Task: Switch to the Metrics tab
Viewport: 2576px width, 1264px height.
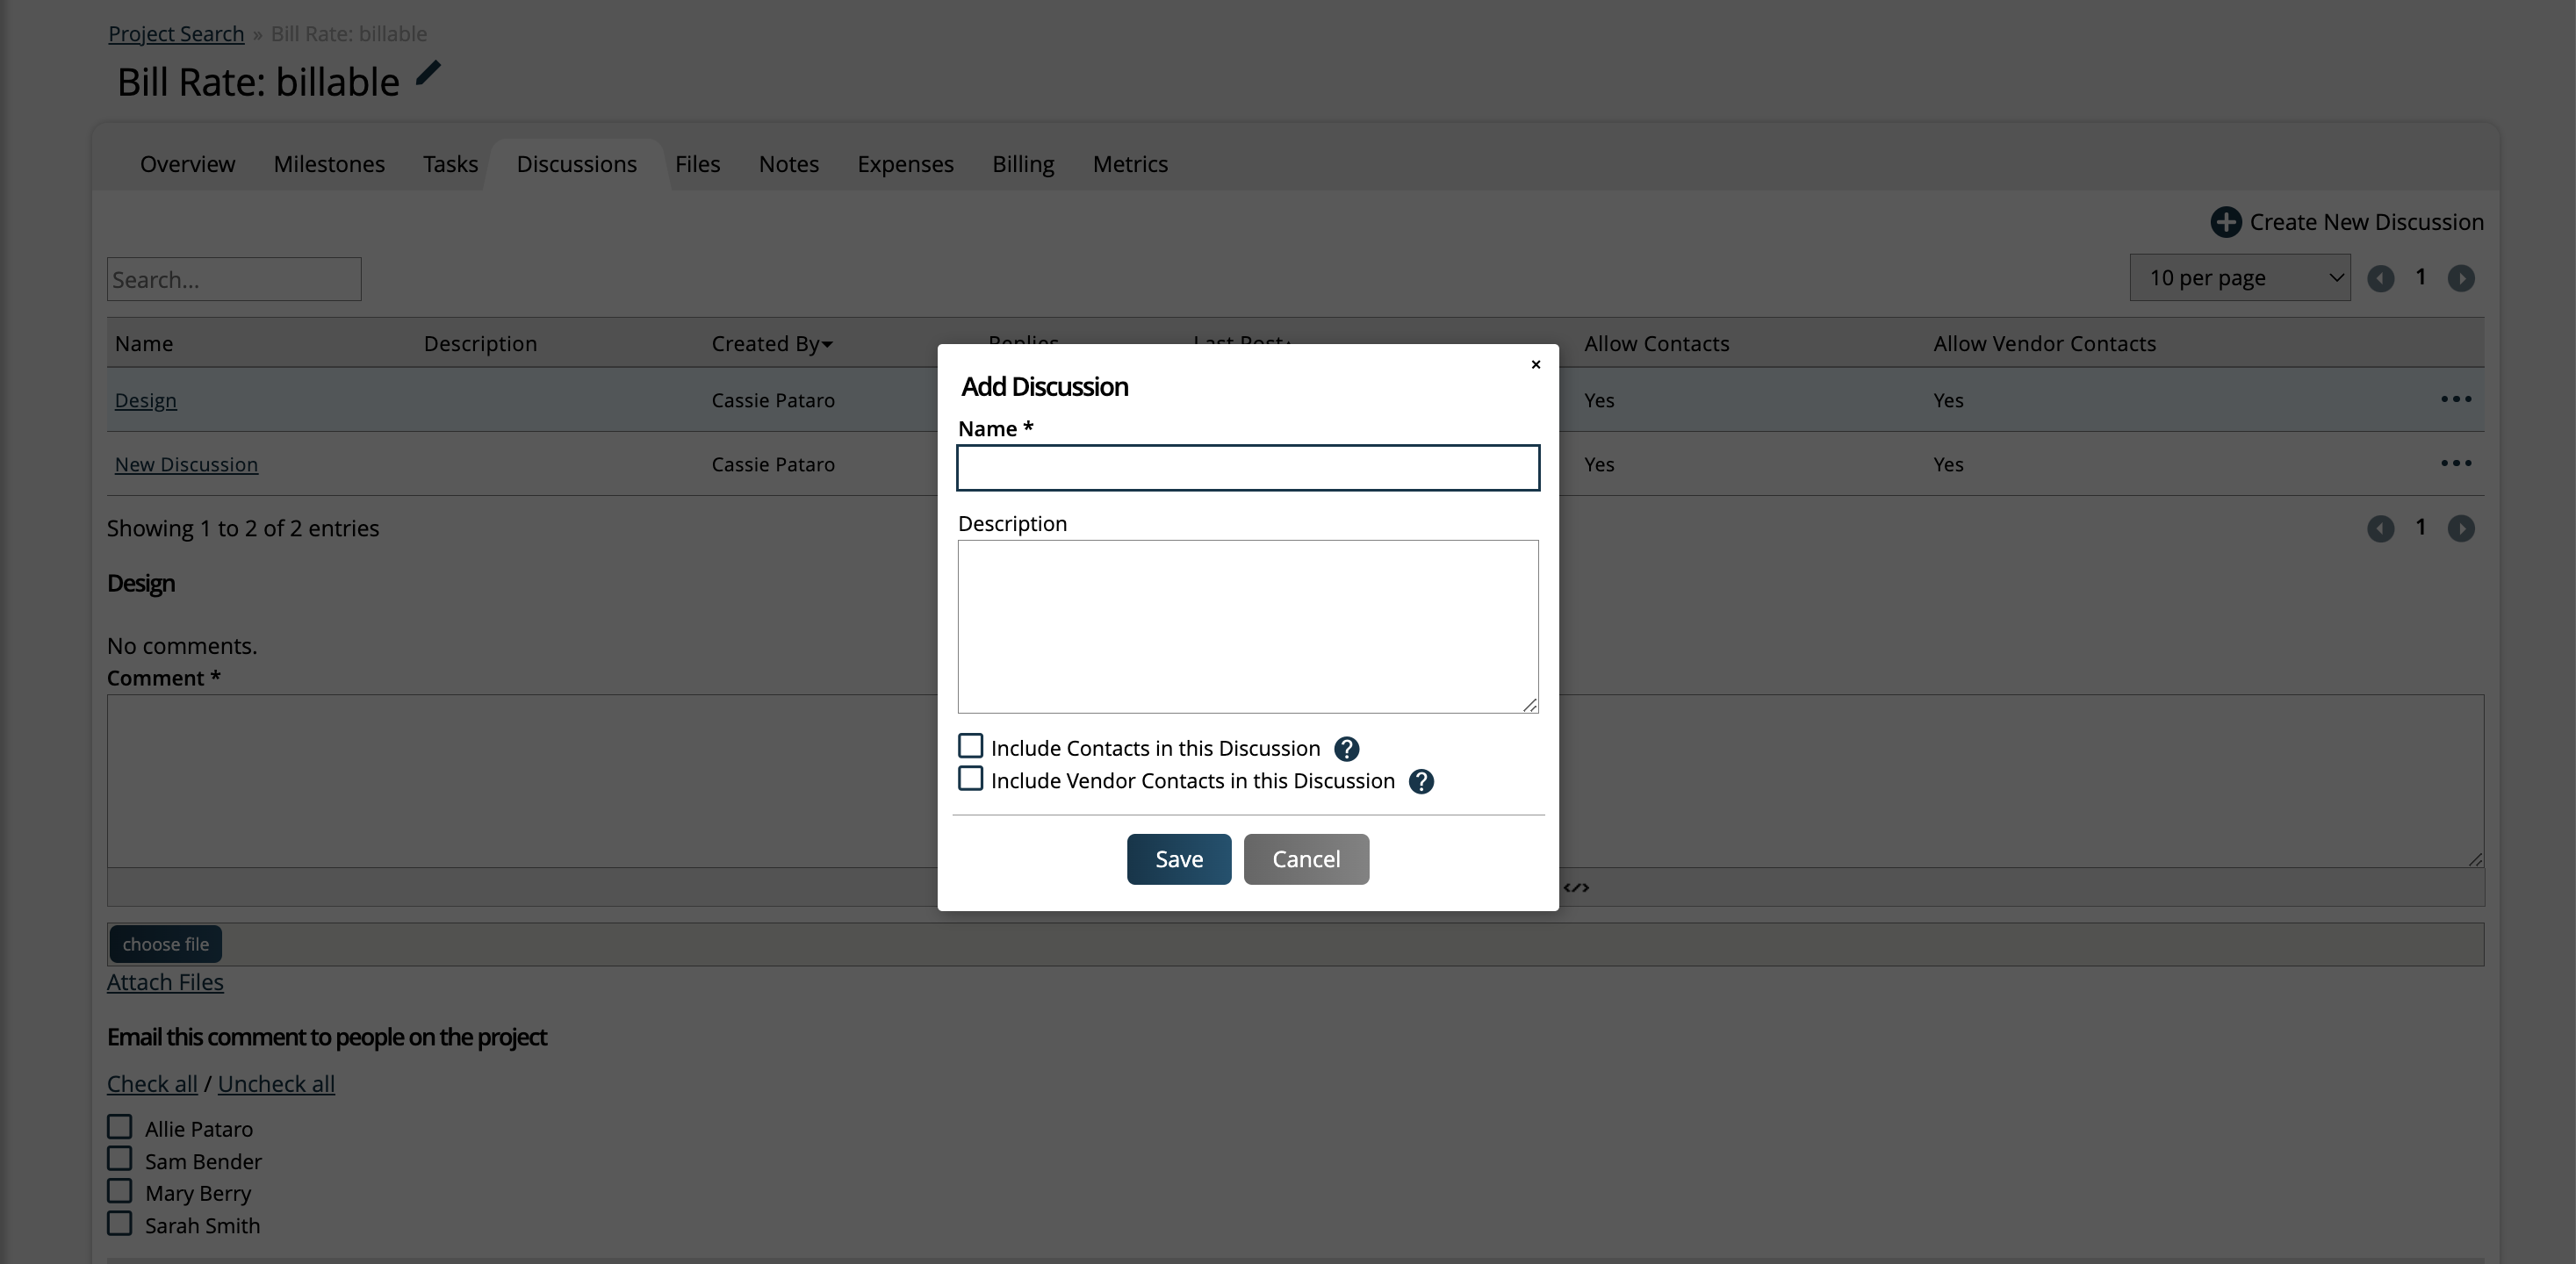Action: [1130, 164]
